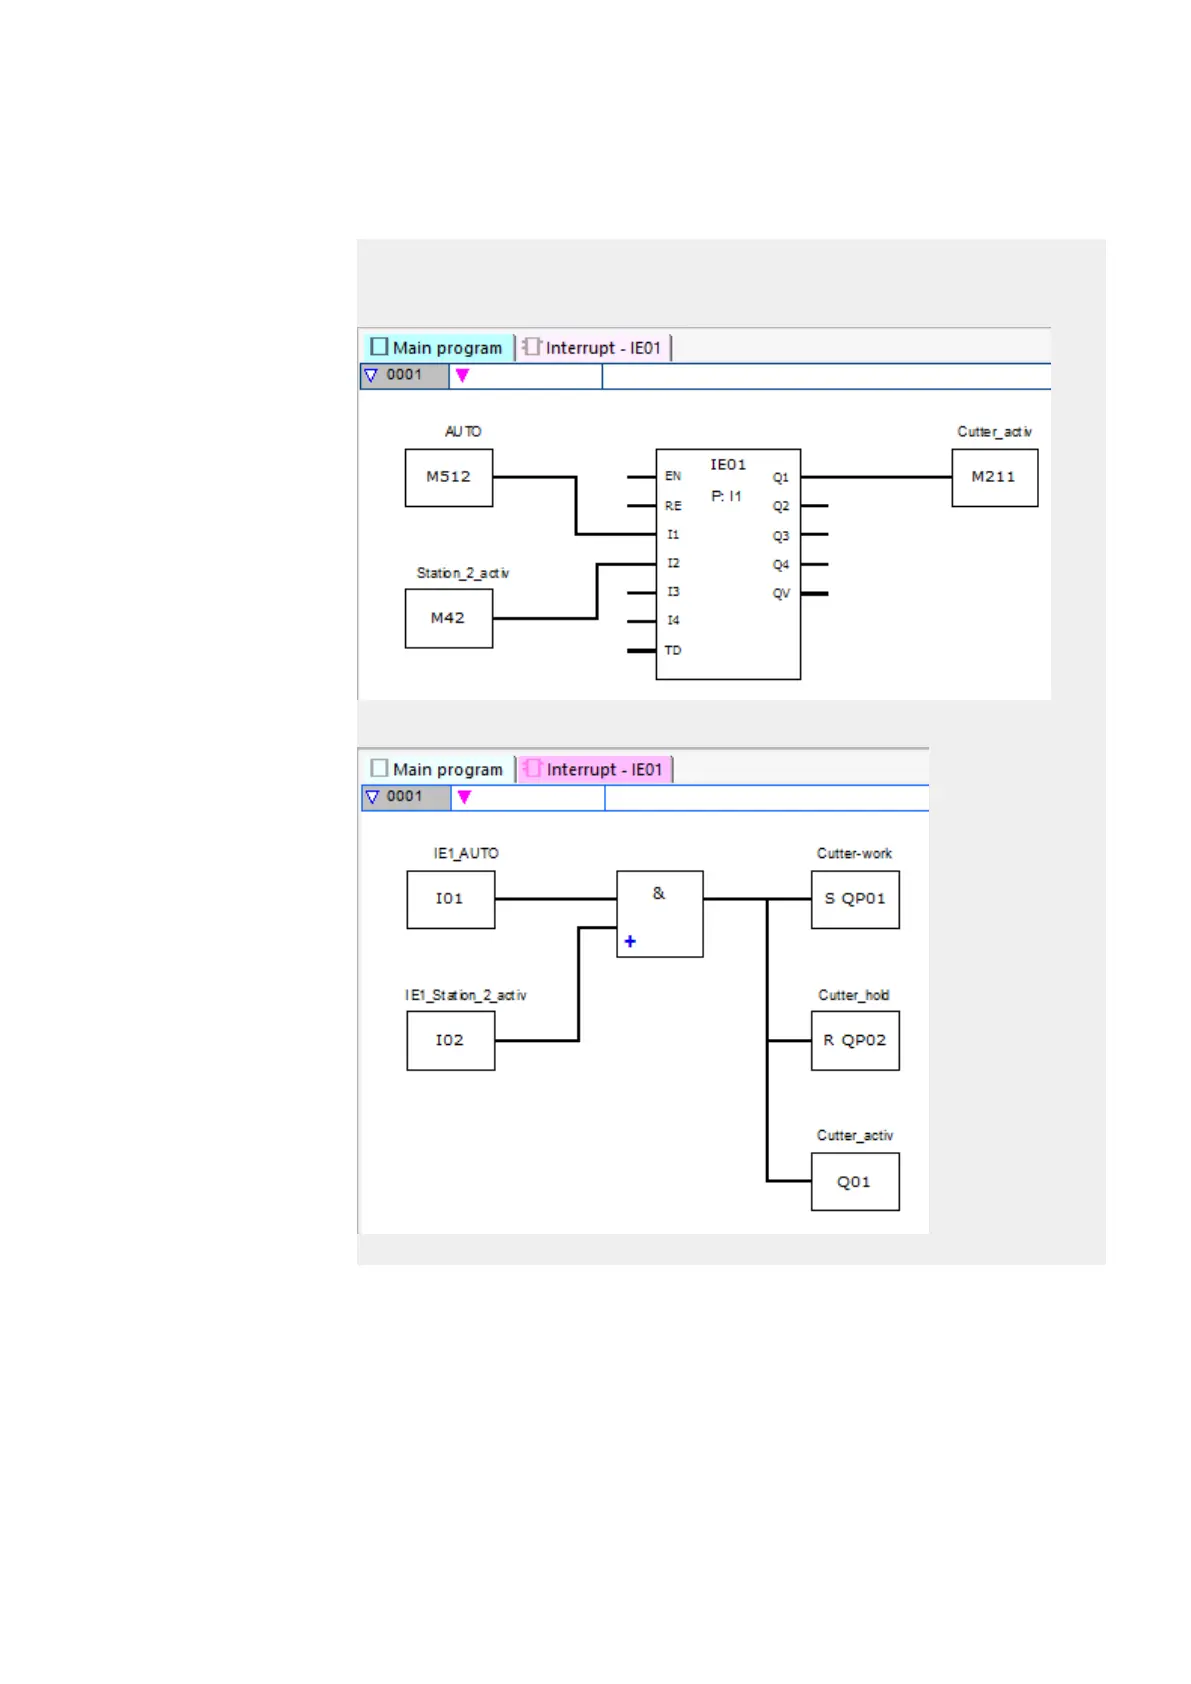Viewport: 1191px width, 1684px height.
Task: Click the EN input pin of IE01
Action: [673, 477]
